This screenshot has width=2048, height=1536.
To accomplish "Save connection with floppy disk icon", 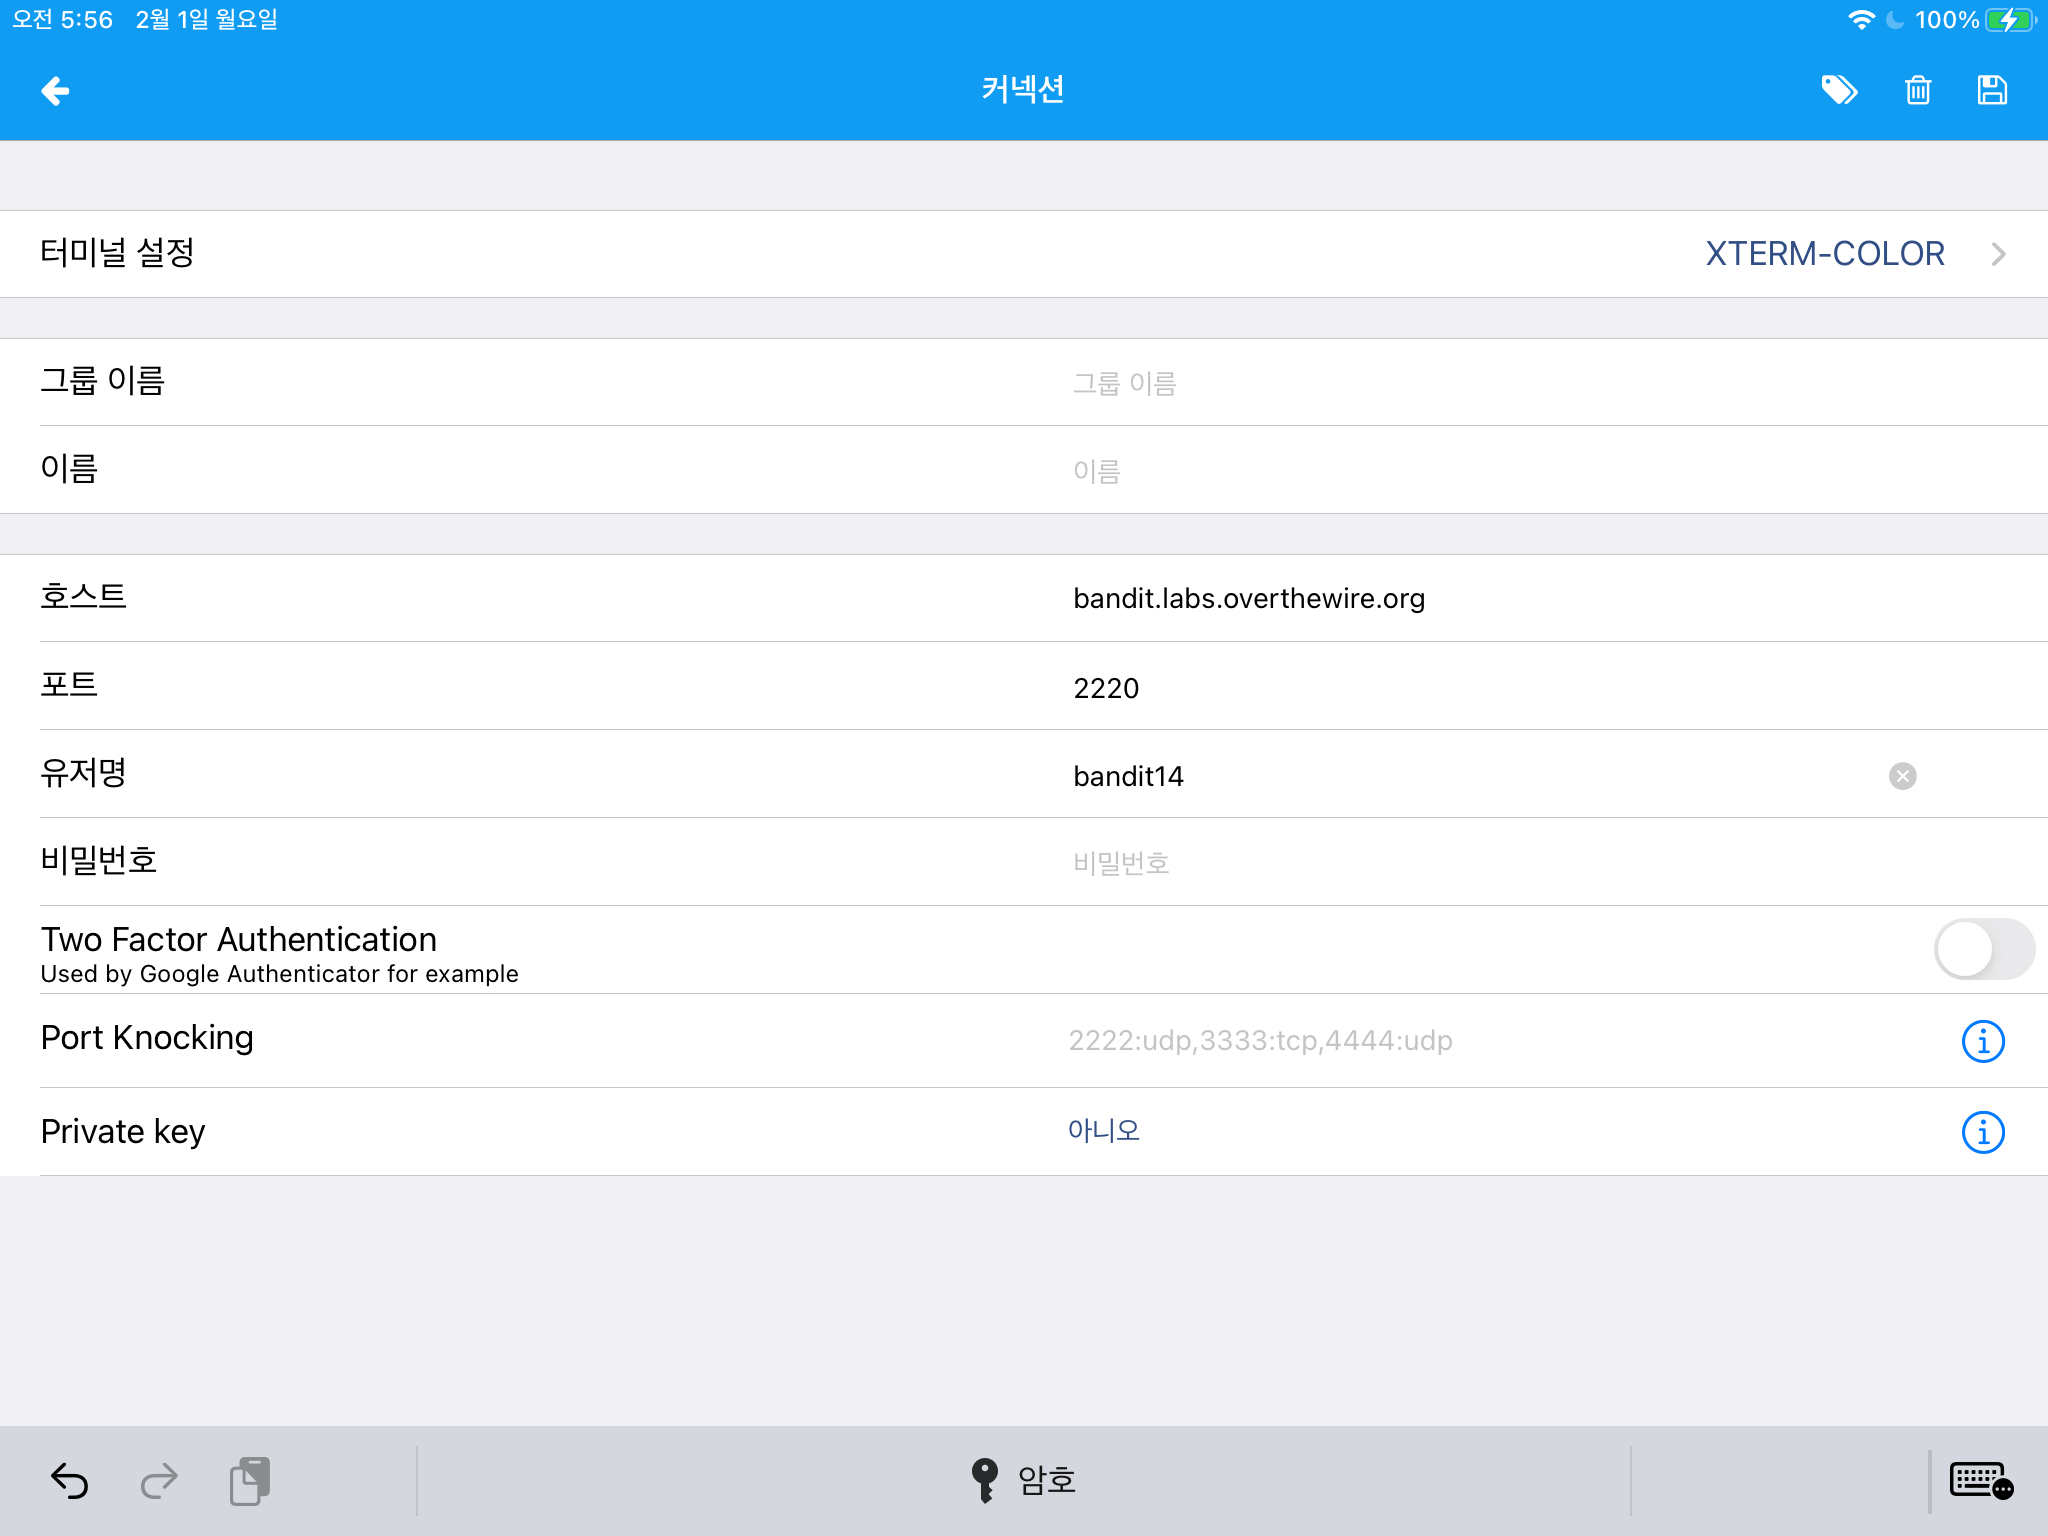I will (x=1991, y=91).
